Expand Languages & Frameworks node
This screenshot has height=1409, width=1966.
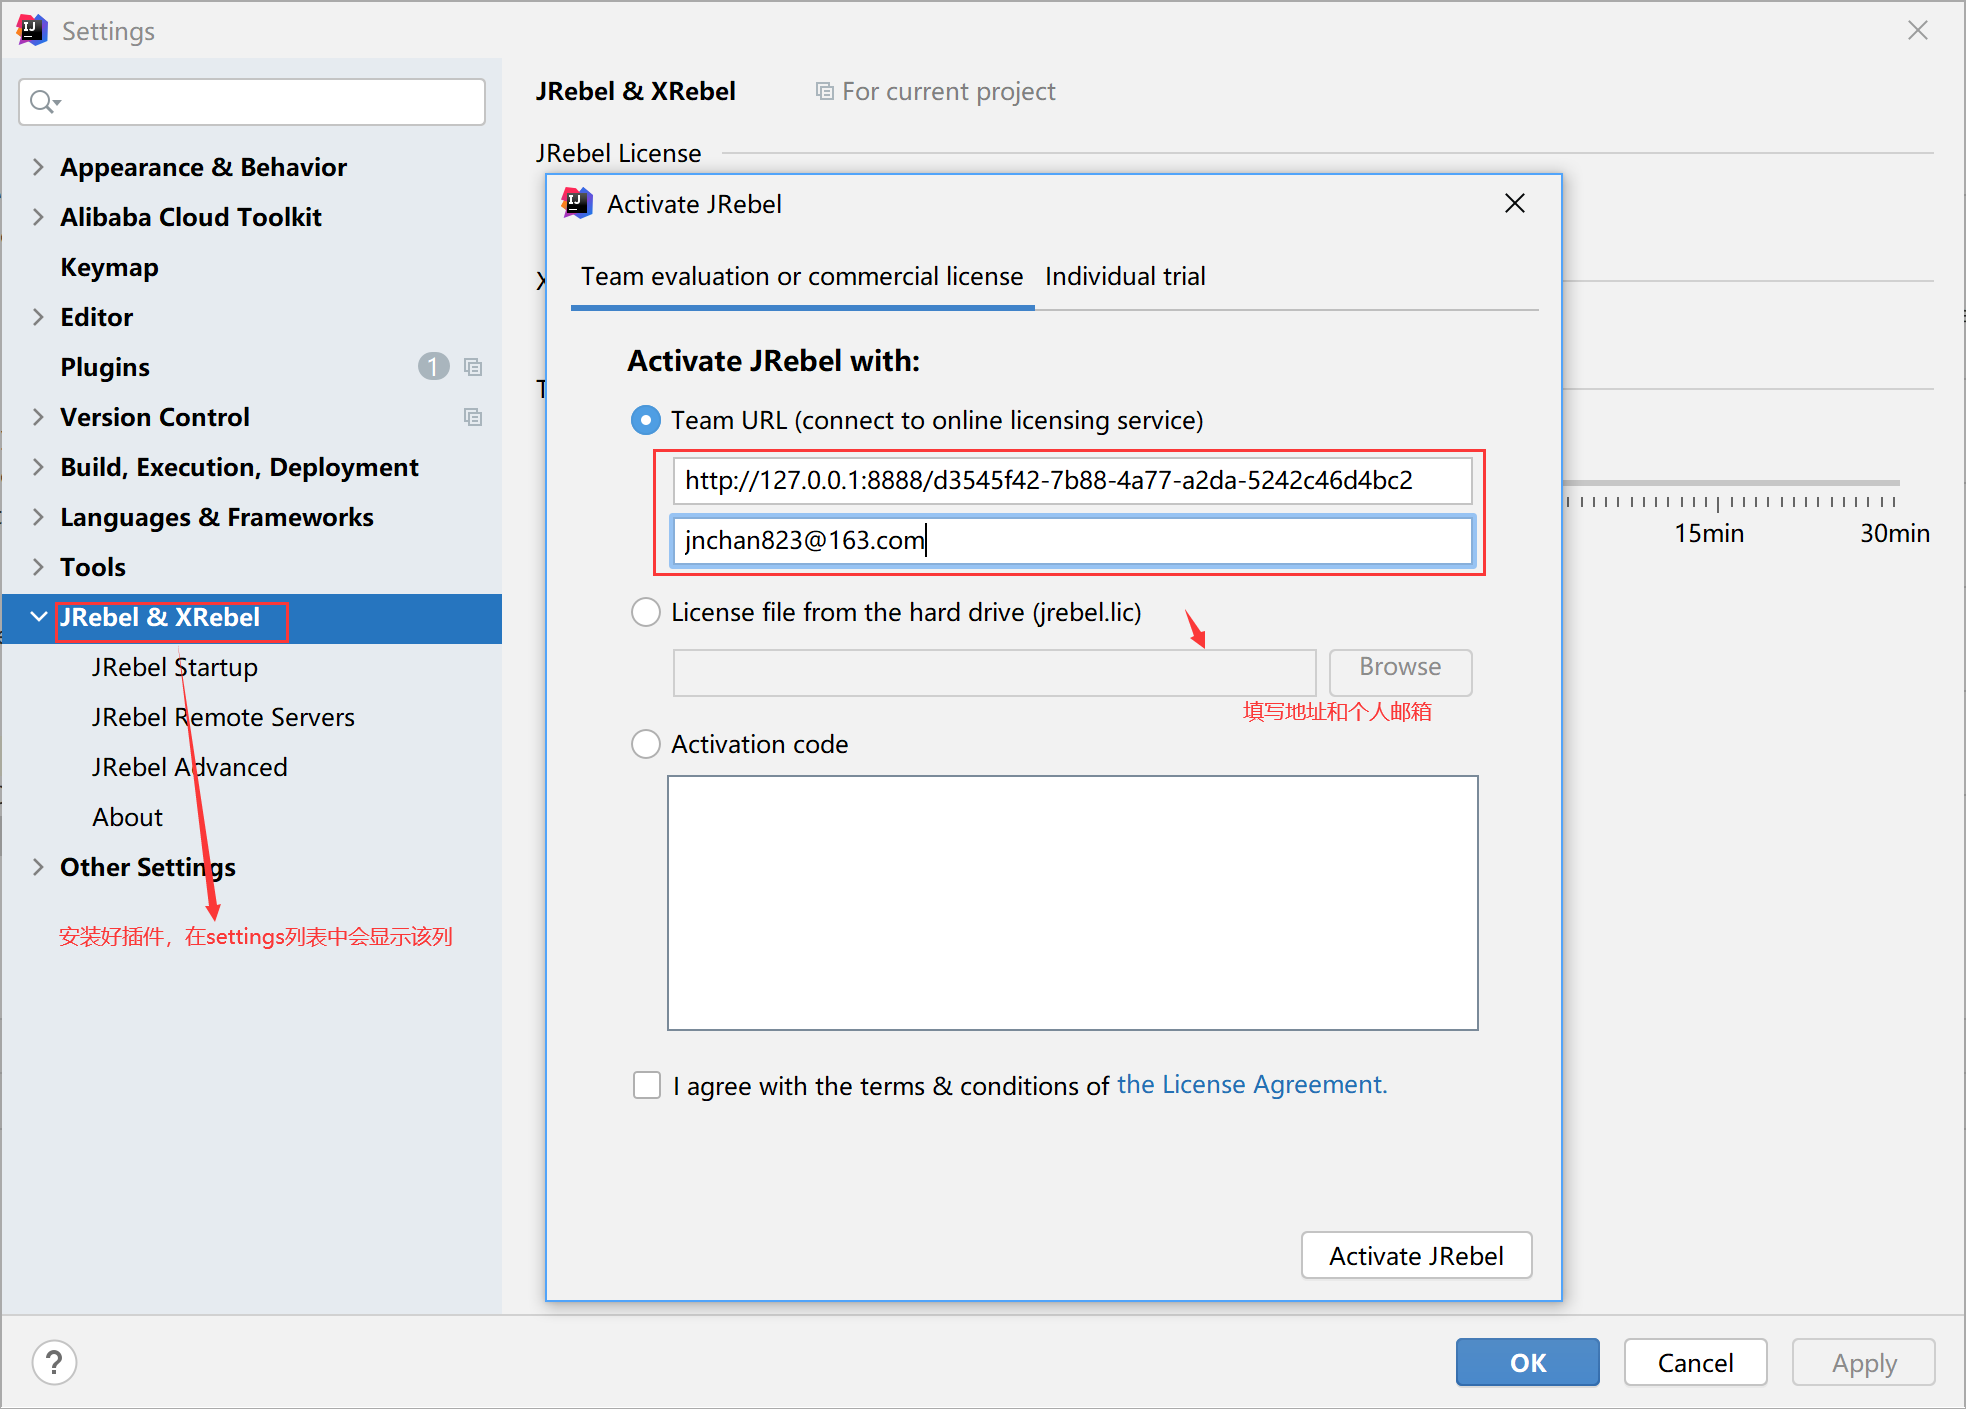click(x=38, y=517)
